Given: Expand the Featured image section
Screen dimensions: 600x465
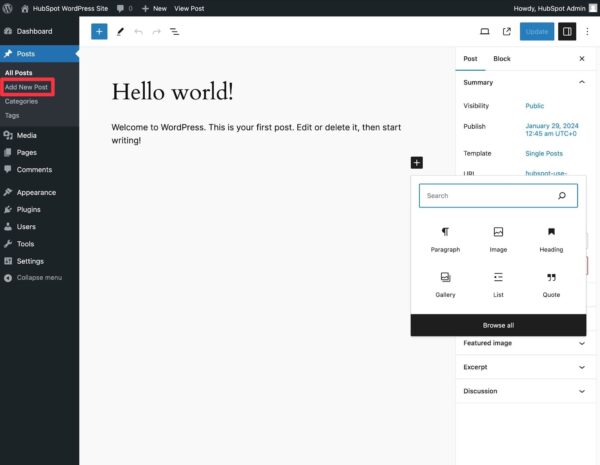Looking at the screenshot, I should [582, 343].
